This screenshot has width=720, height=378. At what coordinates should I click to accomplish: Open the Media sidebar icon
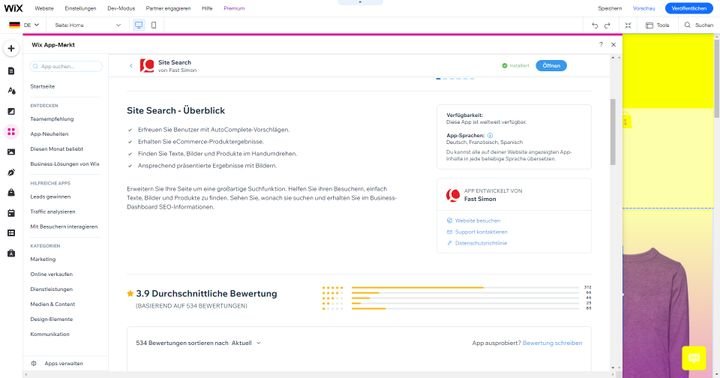pyautogui.click(x=11, y=152)
